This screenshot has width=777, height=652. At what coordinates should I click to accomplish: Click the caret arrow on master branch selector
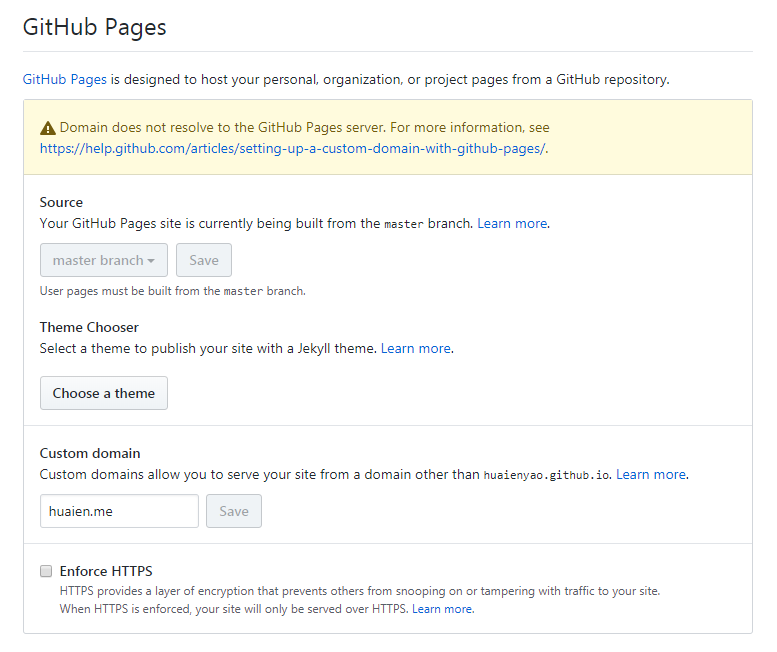151,261
